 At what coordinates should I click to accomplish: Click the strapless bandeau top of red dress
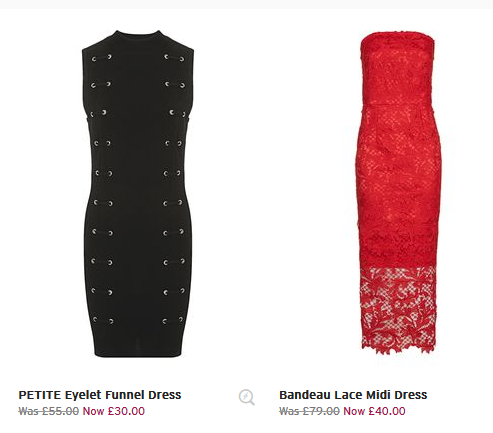click(x=397, y=68)
